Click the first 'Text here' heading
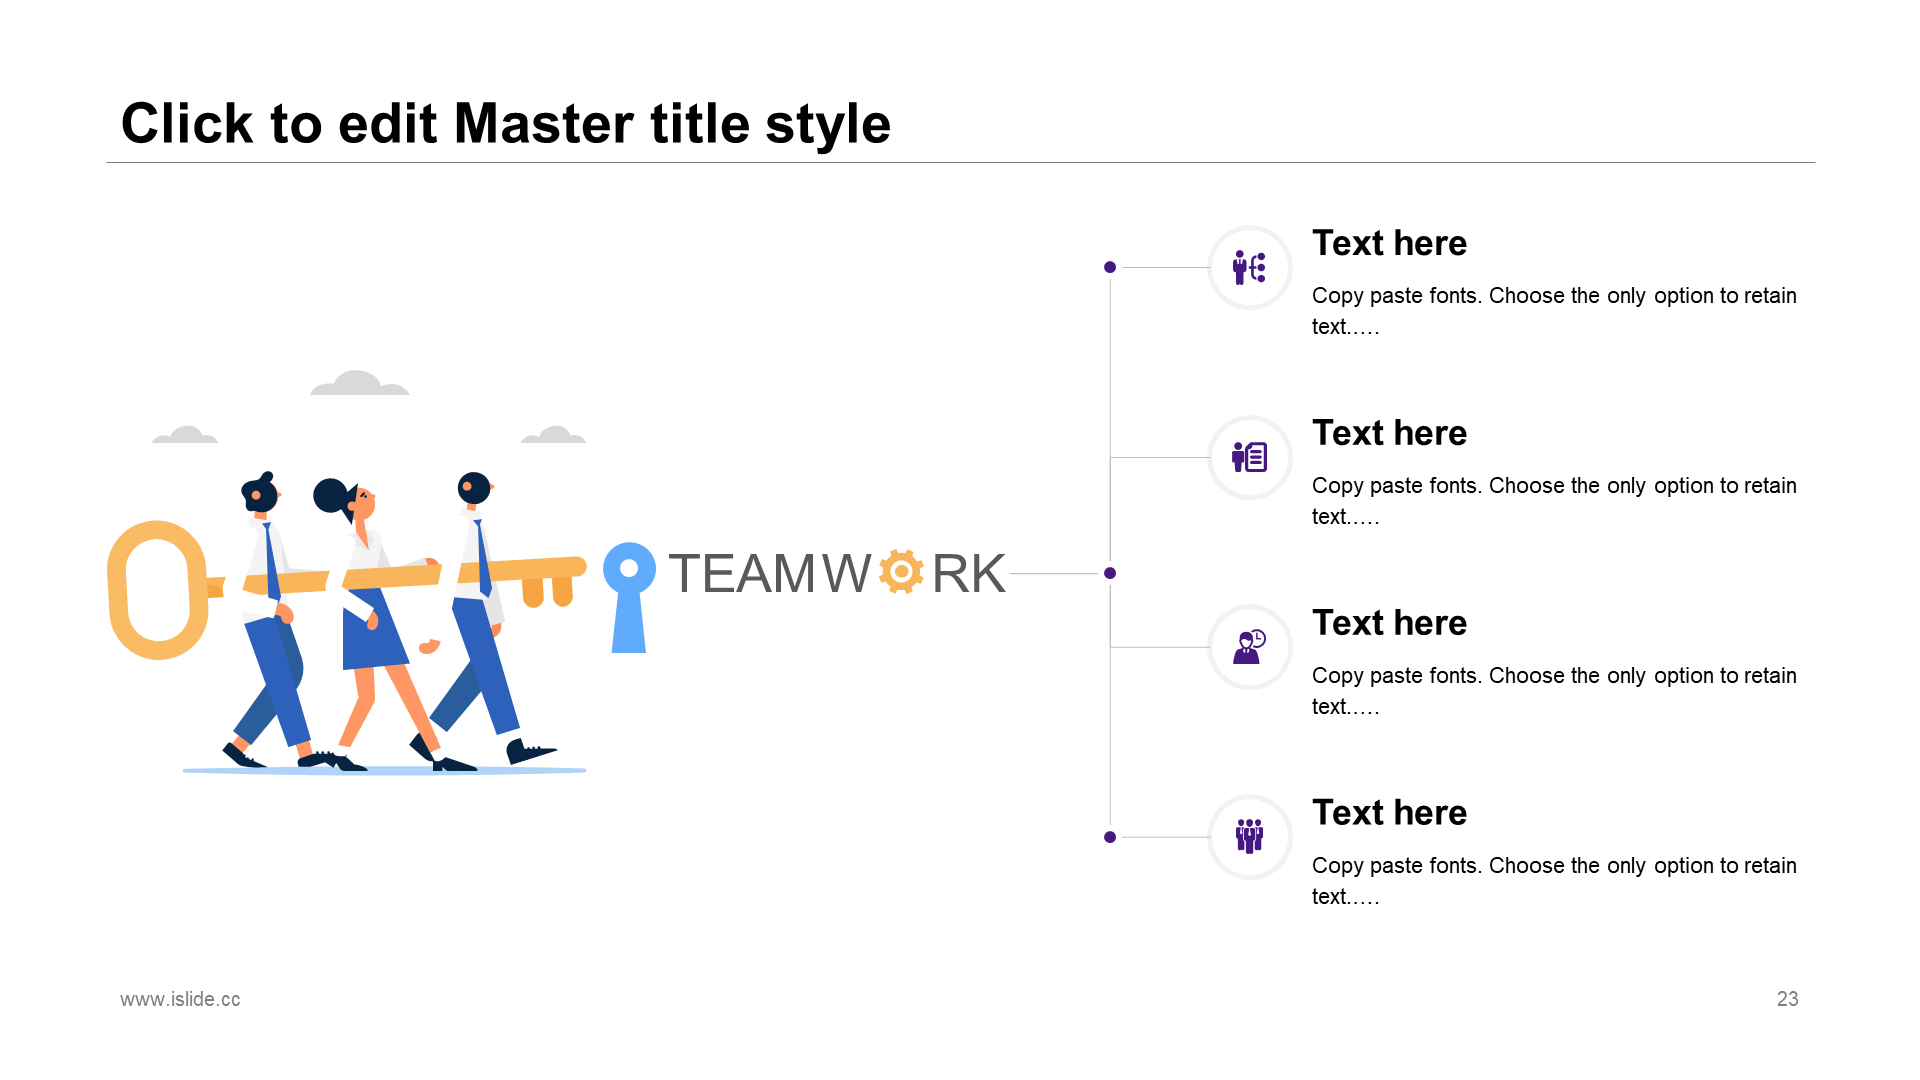Screen dimensions: 1920x1080 [1389, 243]
